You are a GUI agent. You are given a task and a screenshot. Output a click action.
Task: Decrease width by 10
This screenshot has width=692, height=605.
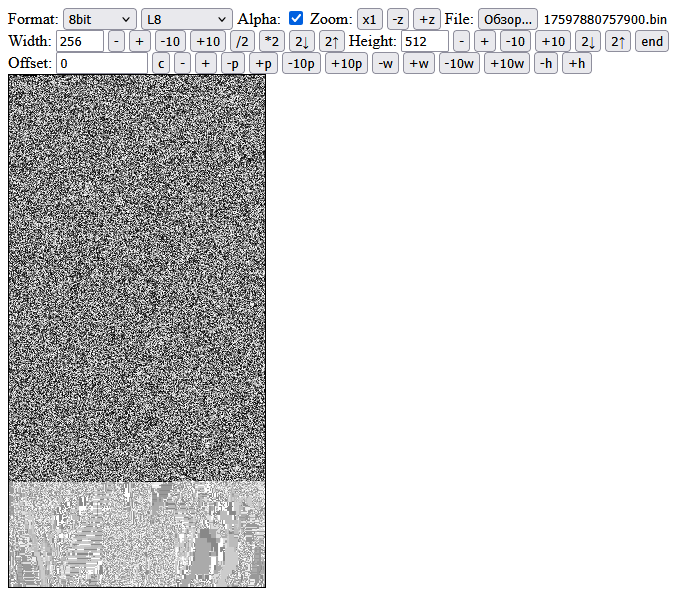170,41
